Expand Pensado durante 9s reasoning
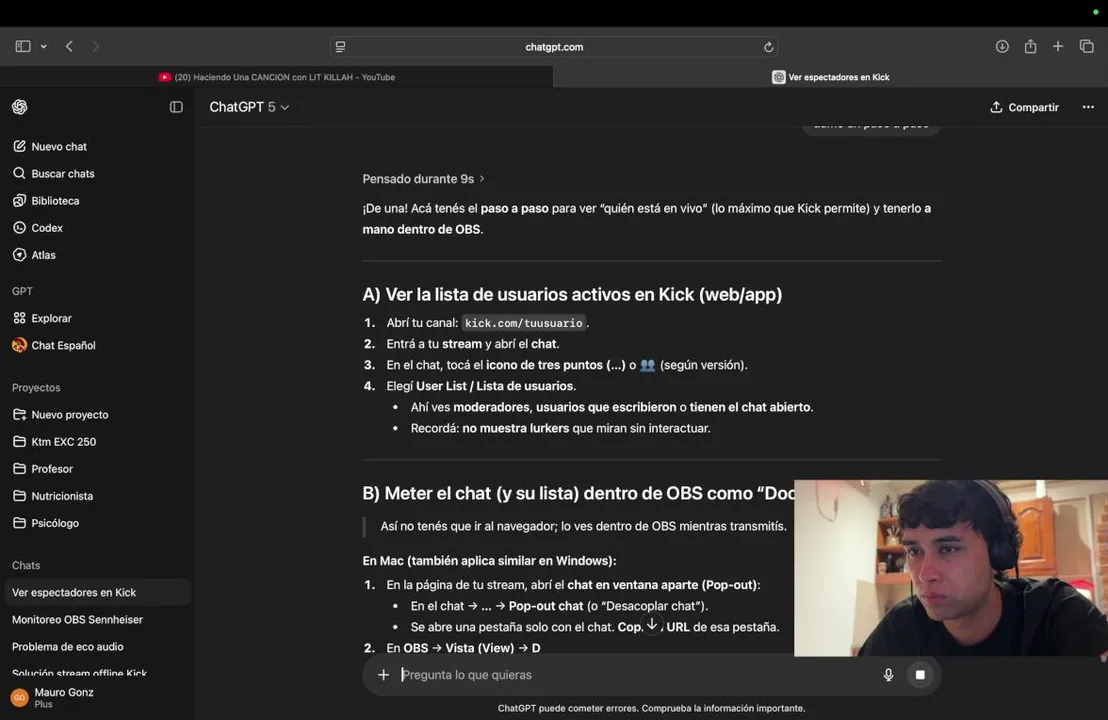The width and height of the screenshot is (1108, 720). (x=423, y=179)
